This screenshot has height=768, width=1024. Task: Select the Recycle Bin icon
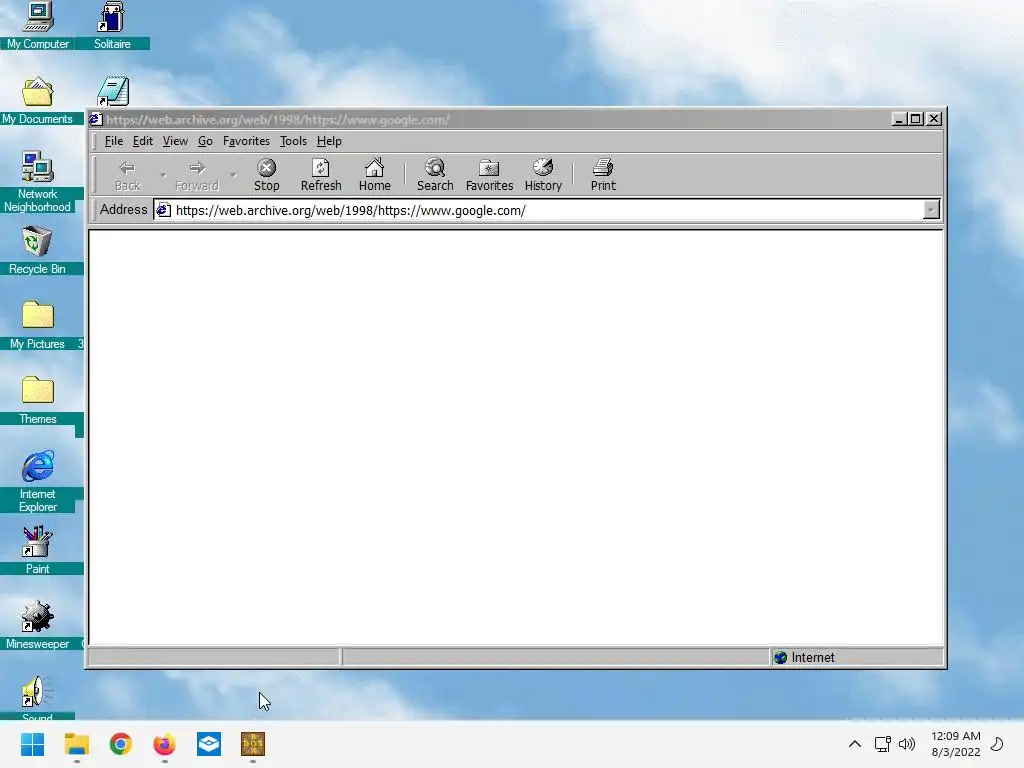coord(37,250)
